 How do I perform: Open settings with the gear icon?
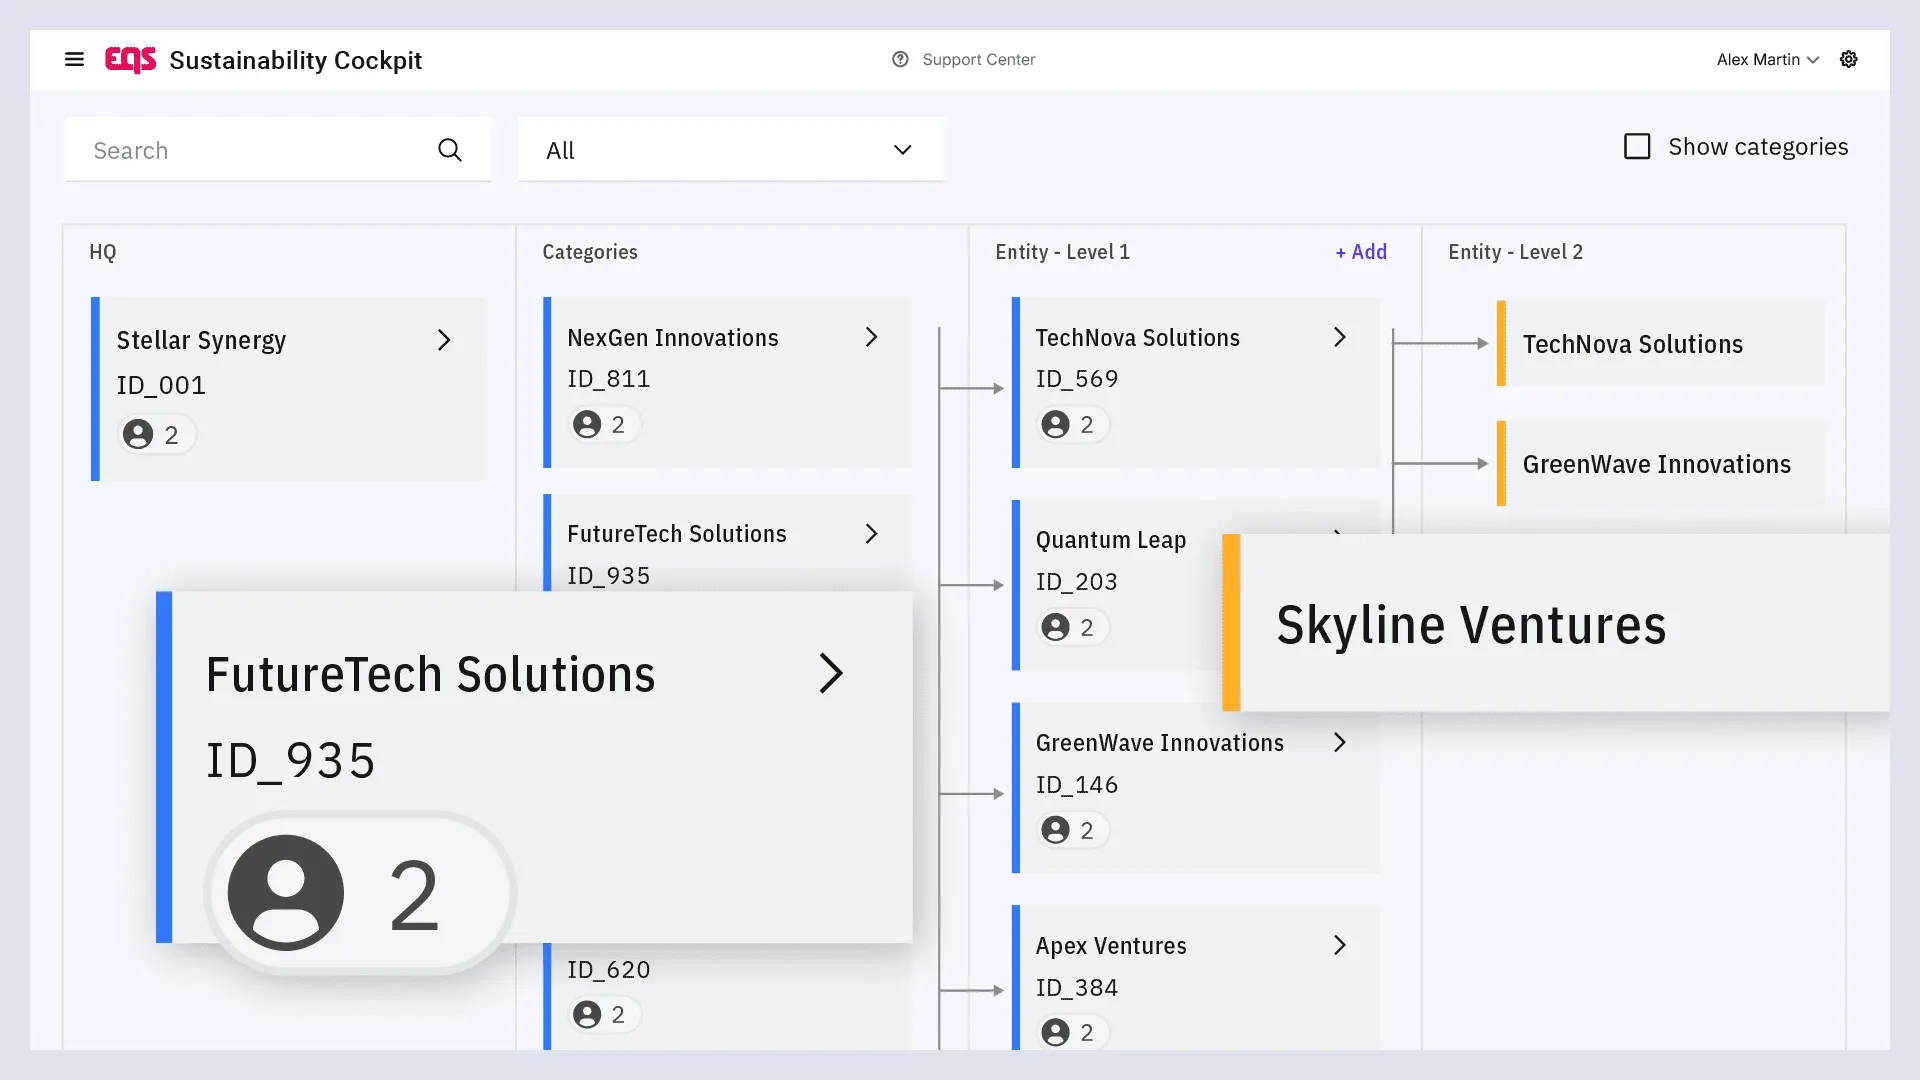[x=1849, y=60]
